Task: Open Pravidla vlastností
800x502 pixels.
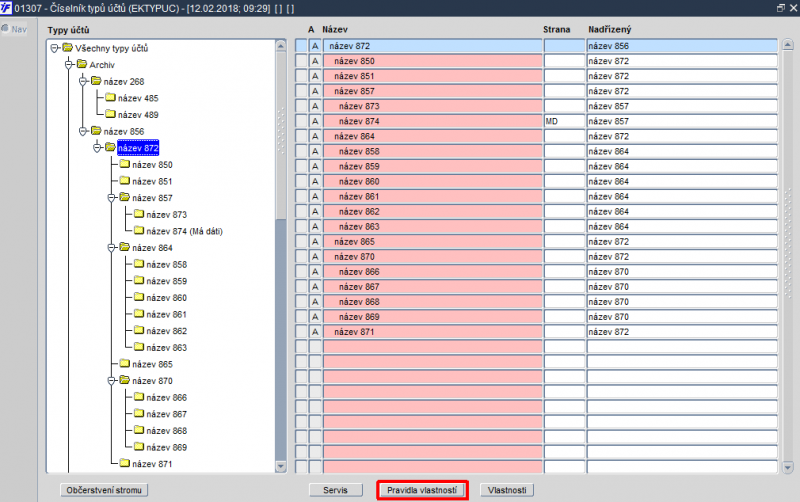Action: [422, 490]
